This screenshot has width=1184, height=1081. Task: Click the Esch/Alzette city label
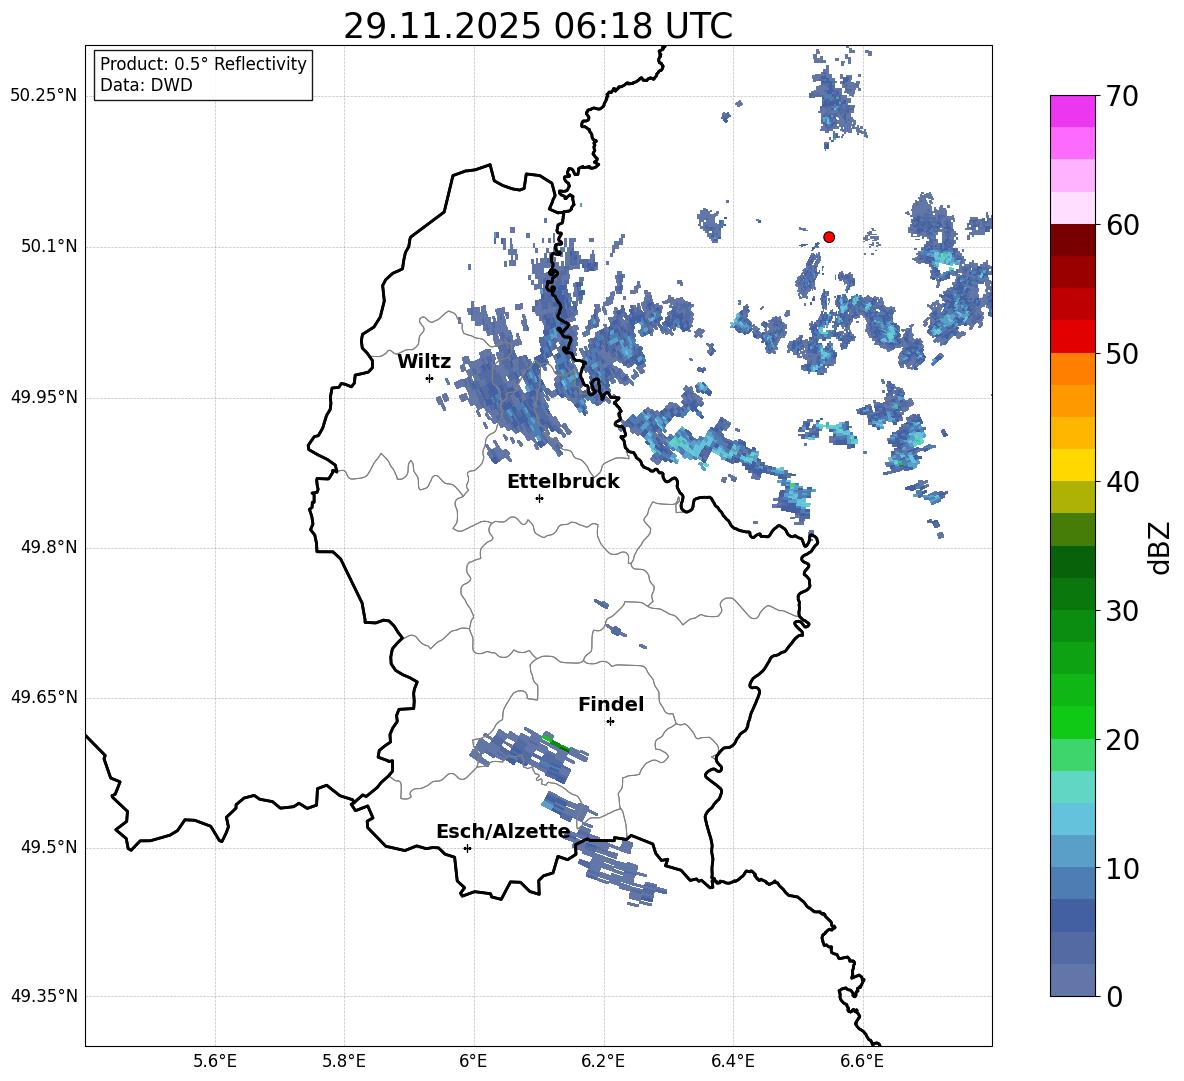503,832
